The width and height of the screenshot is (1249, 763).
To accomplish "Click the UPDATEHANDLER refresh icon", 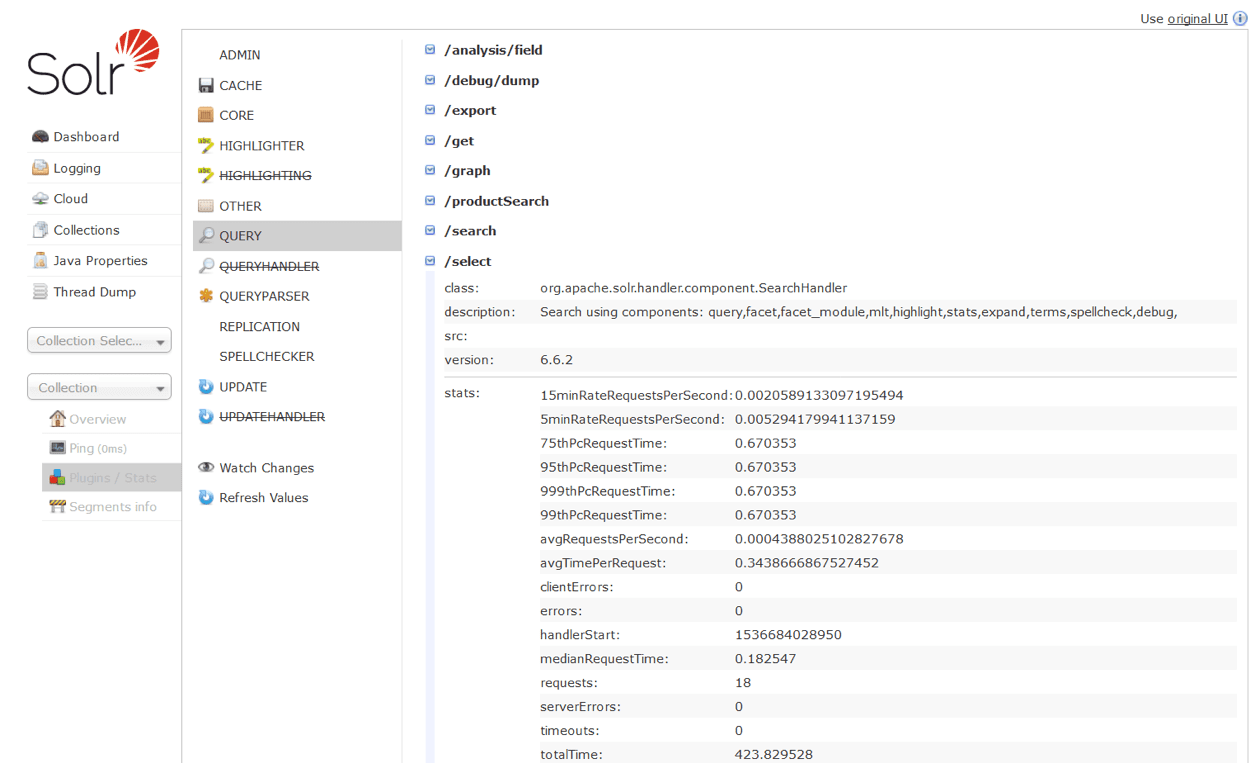I will click(x=206, y=417).
